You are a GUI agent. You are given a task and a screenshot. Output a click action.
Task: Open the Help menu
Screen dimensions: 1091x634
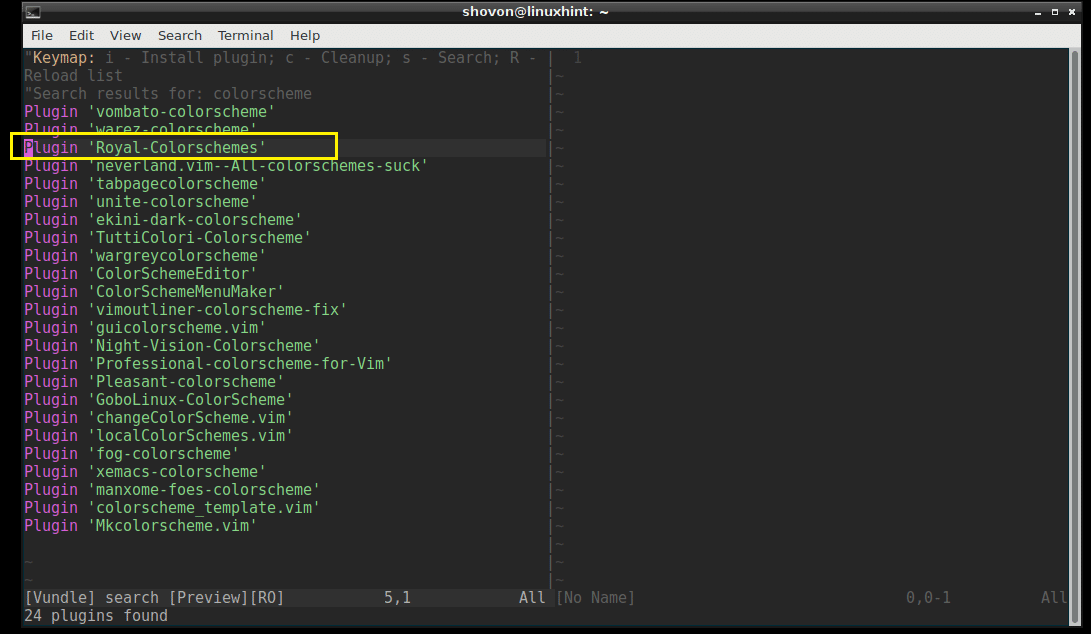[305, 35]
